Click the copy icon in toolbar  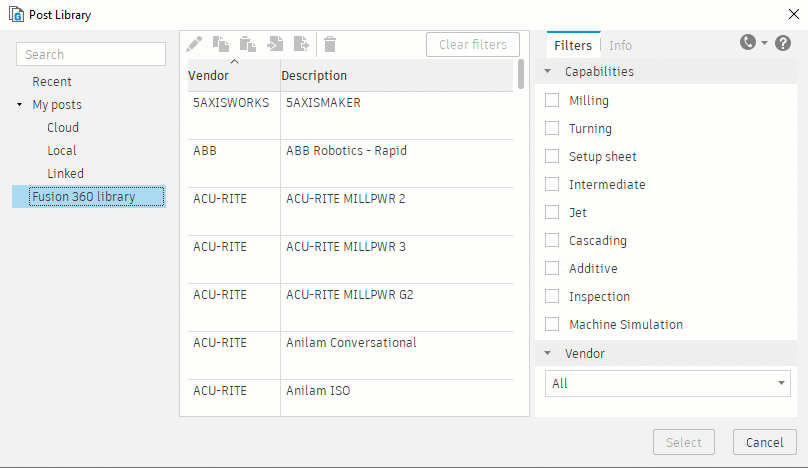[221, 44]
